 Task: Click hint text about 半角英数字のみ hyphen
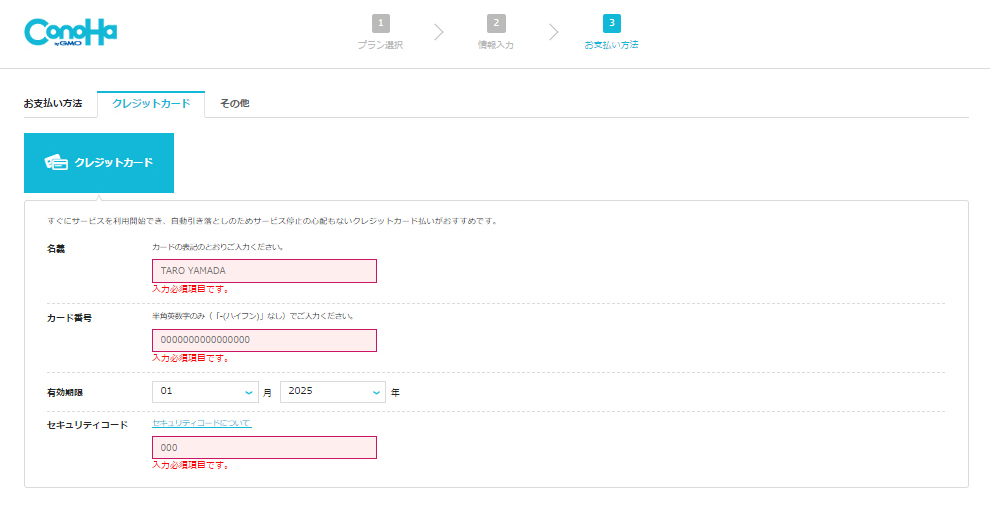click(253, 316)
